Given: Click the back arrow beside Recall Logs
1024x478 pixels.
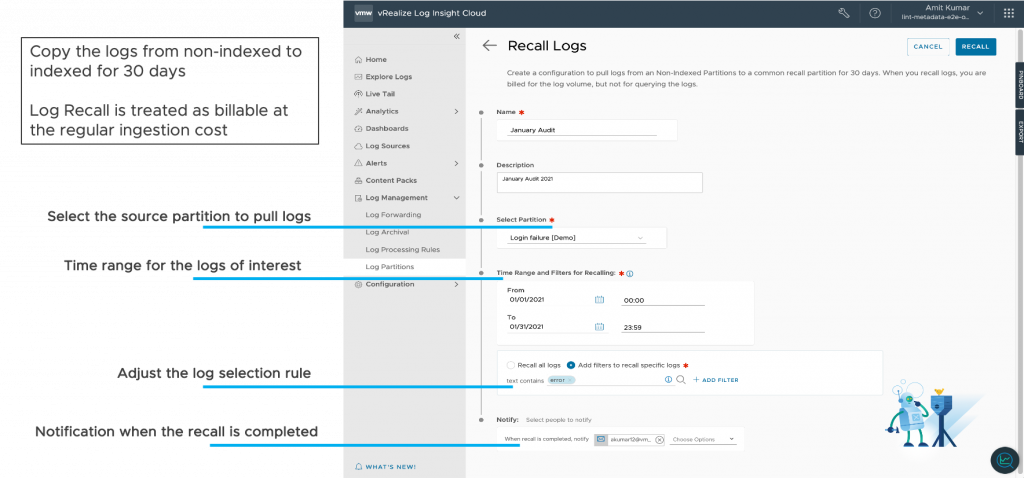Looking at the screenshot, I should pos(489,46).
